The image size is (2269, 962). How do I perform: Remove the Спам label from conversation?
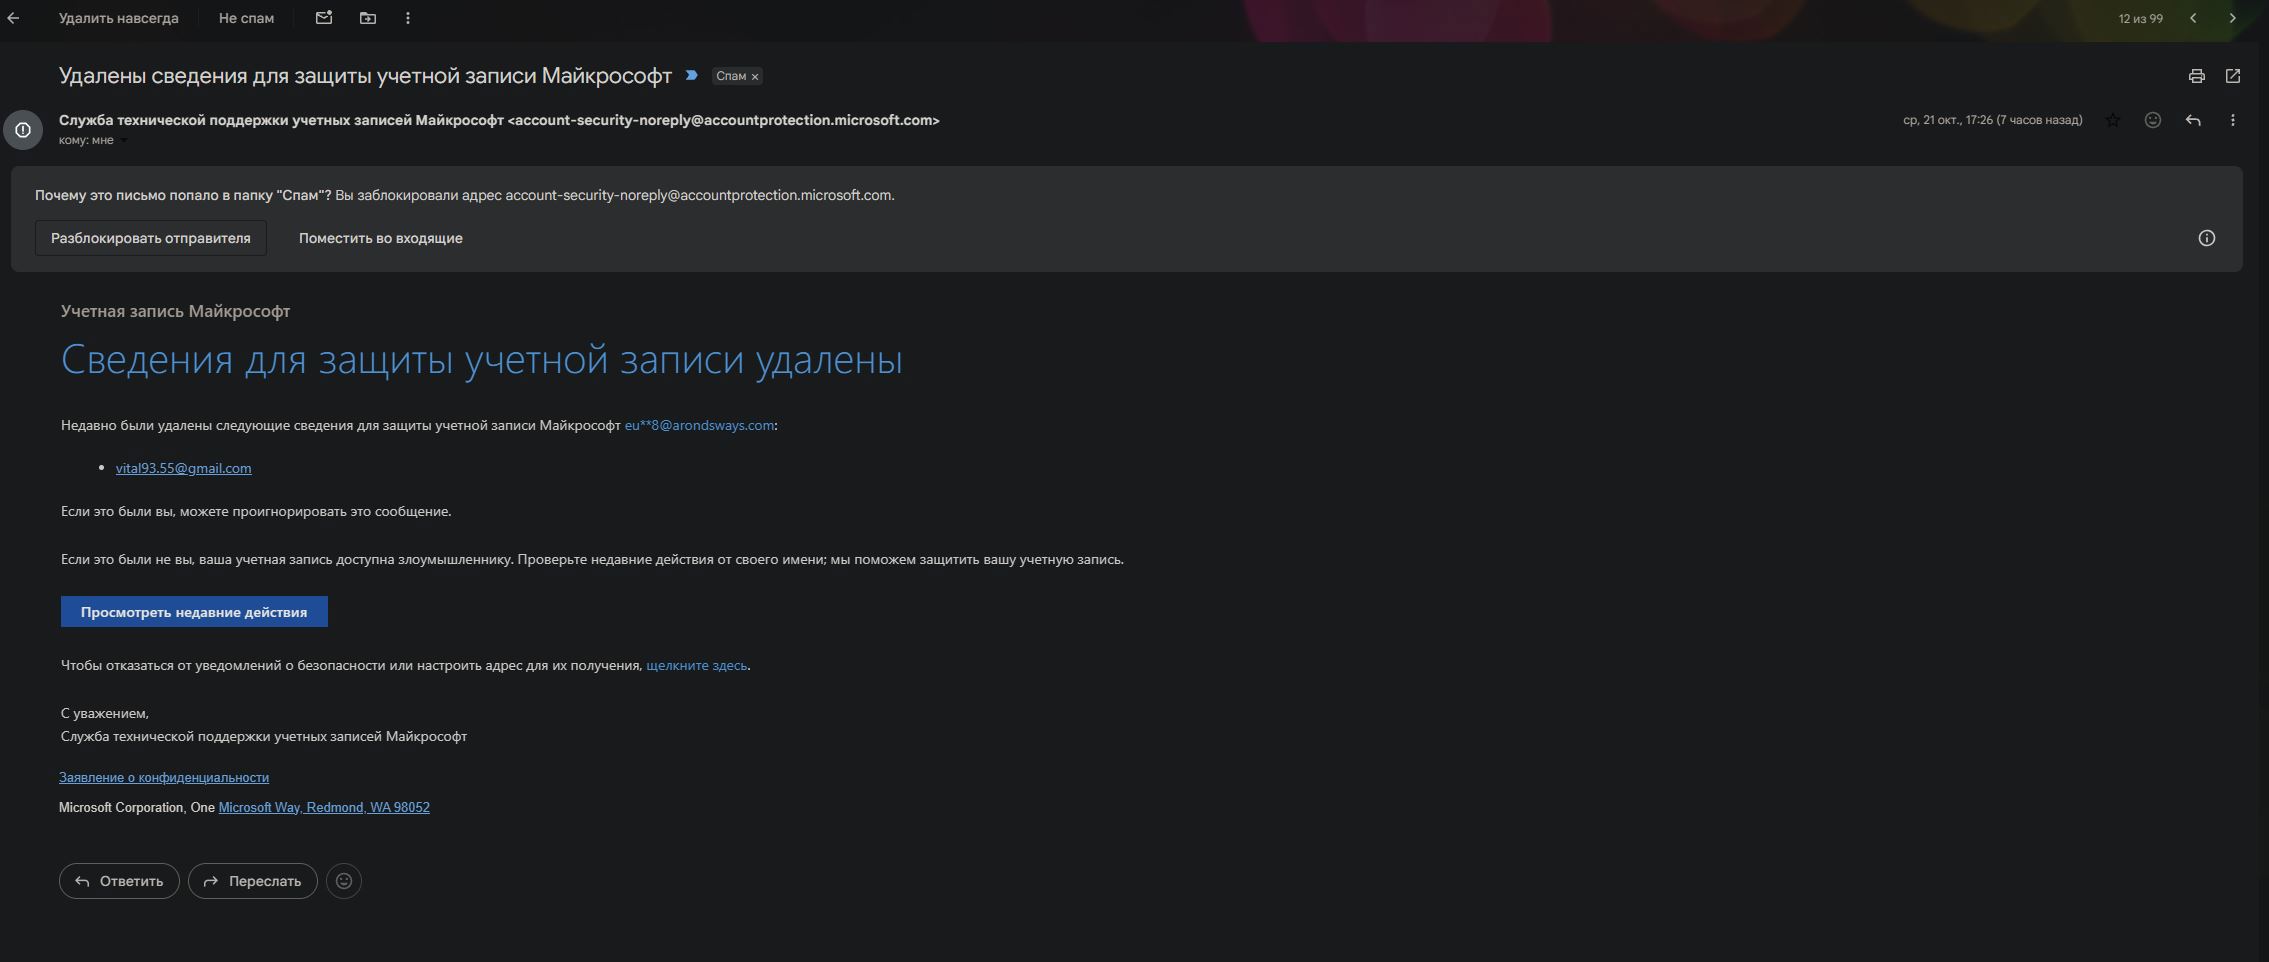tap(755, 76)
